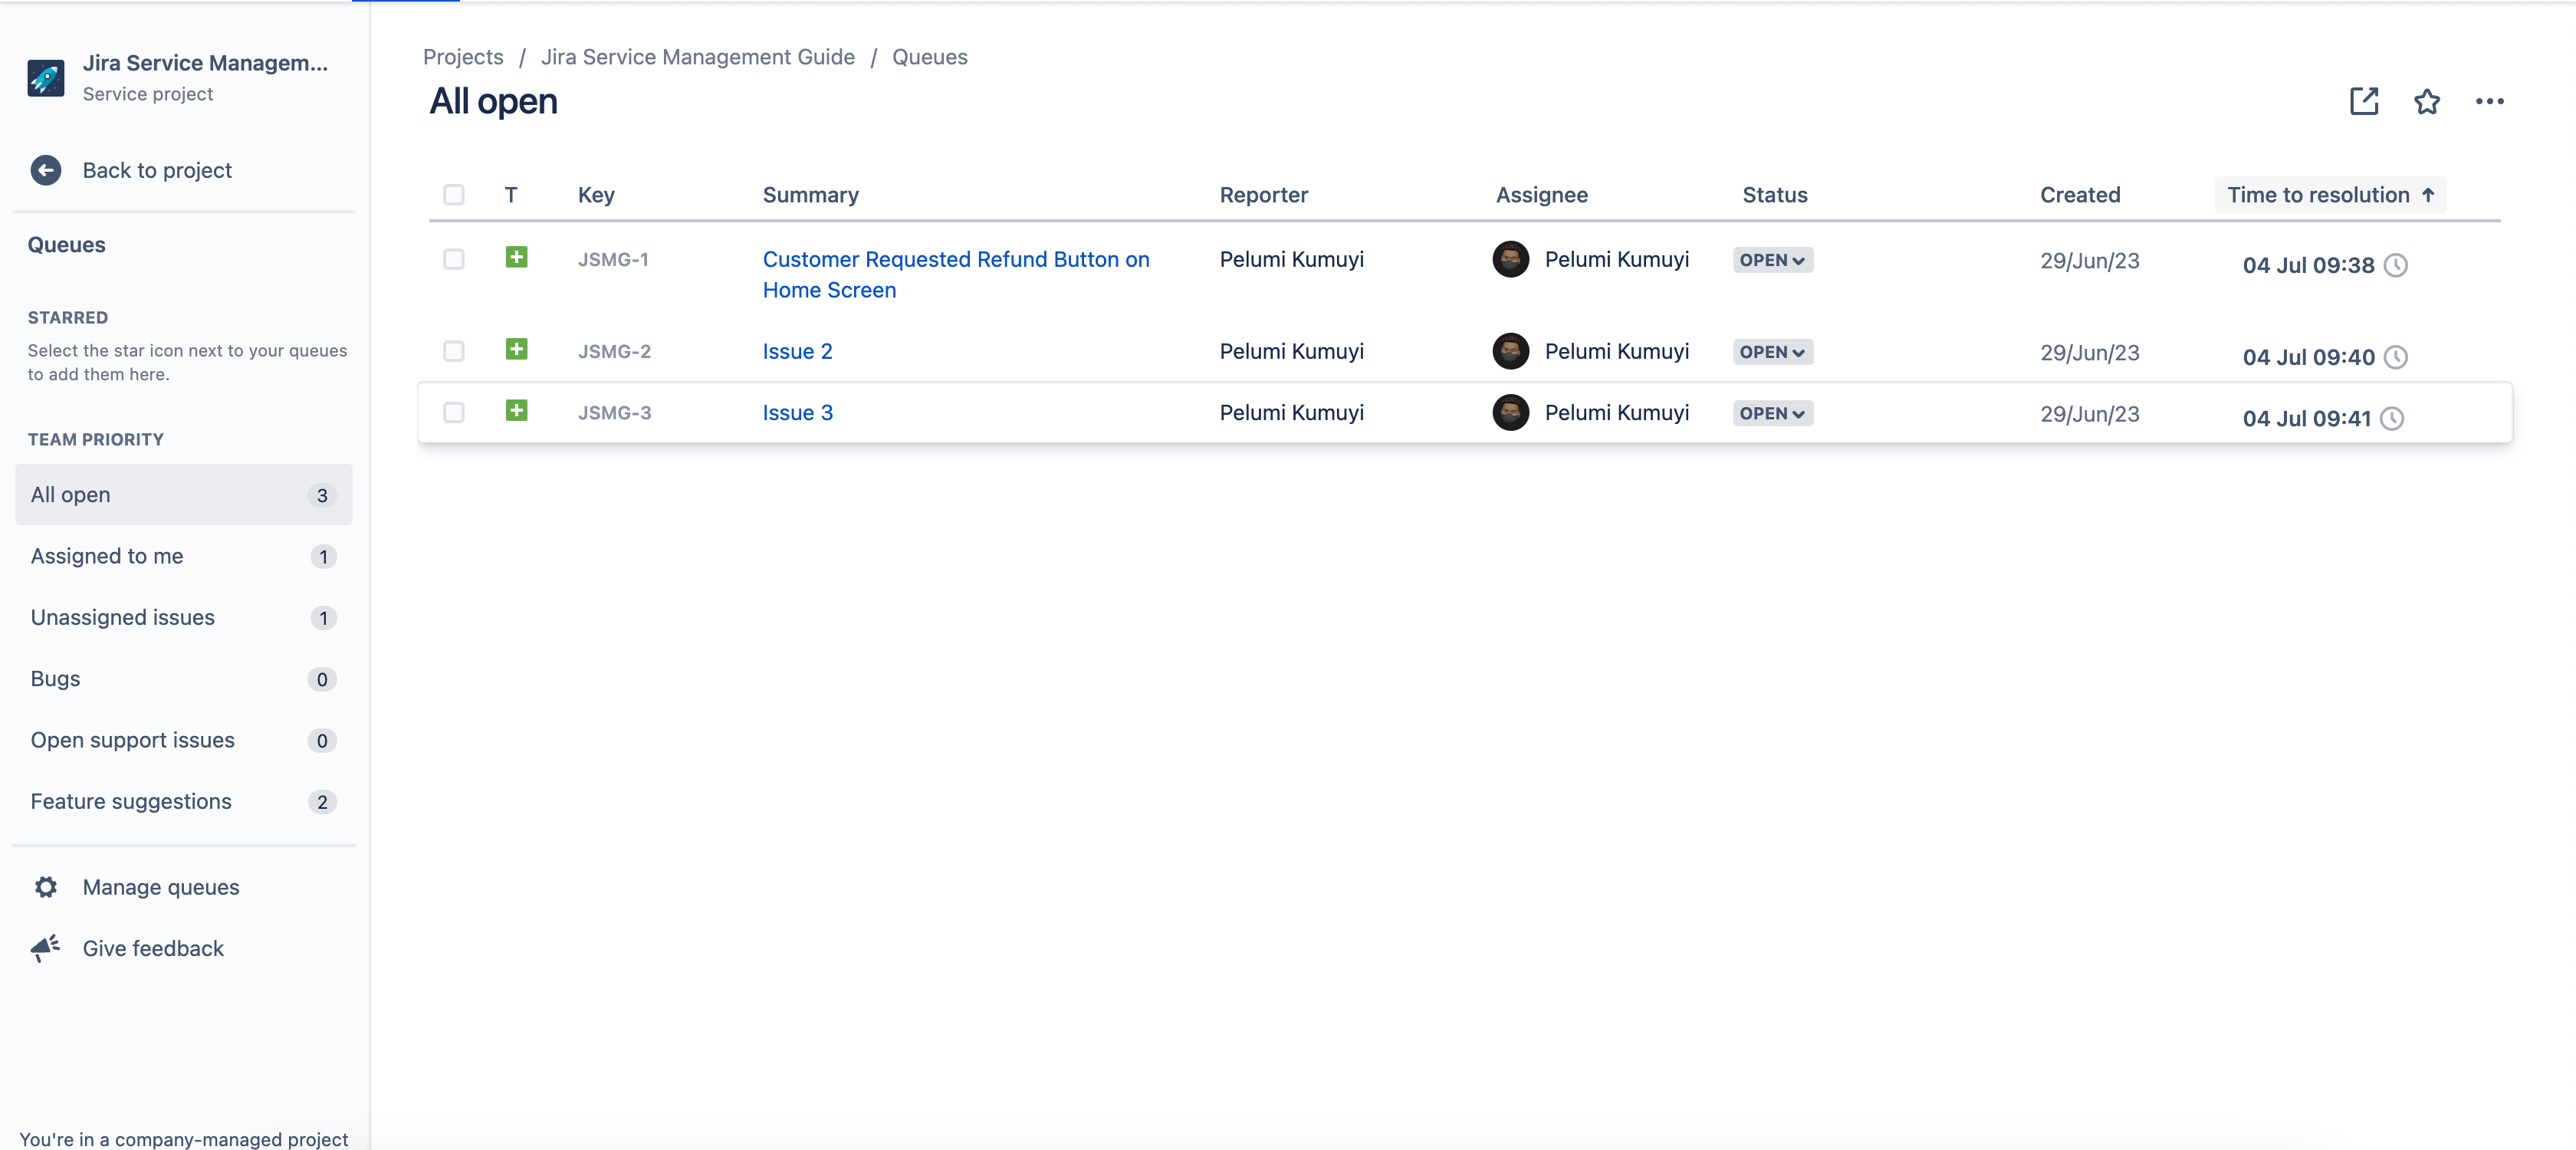2576x1150 pixels.
Task: Click the clock icon for JSMG-3 resolution time
Action: coord(2392,419)
